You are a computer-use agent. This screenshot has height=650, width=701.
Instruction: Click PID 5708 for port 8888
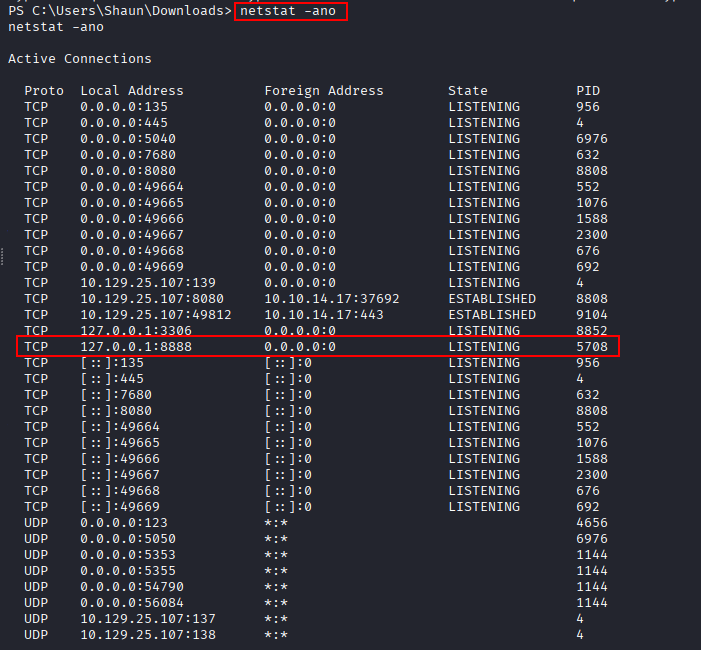[x=592, y=347]
